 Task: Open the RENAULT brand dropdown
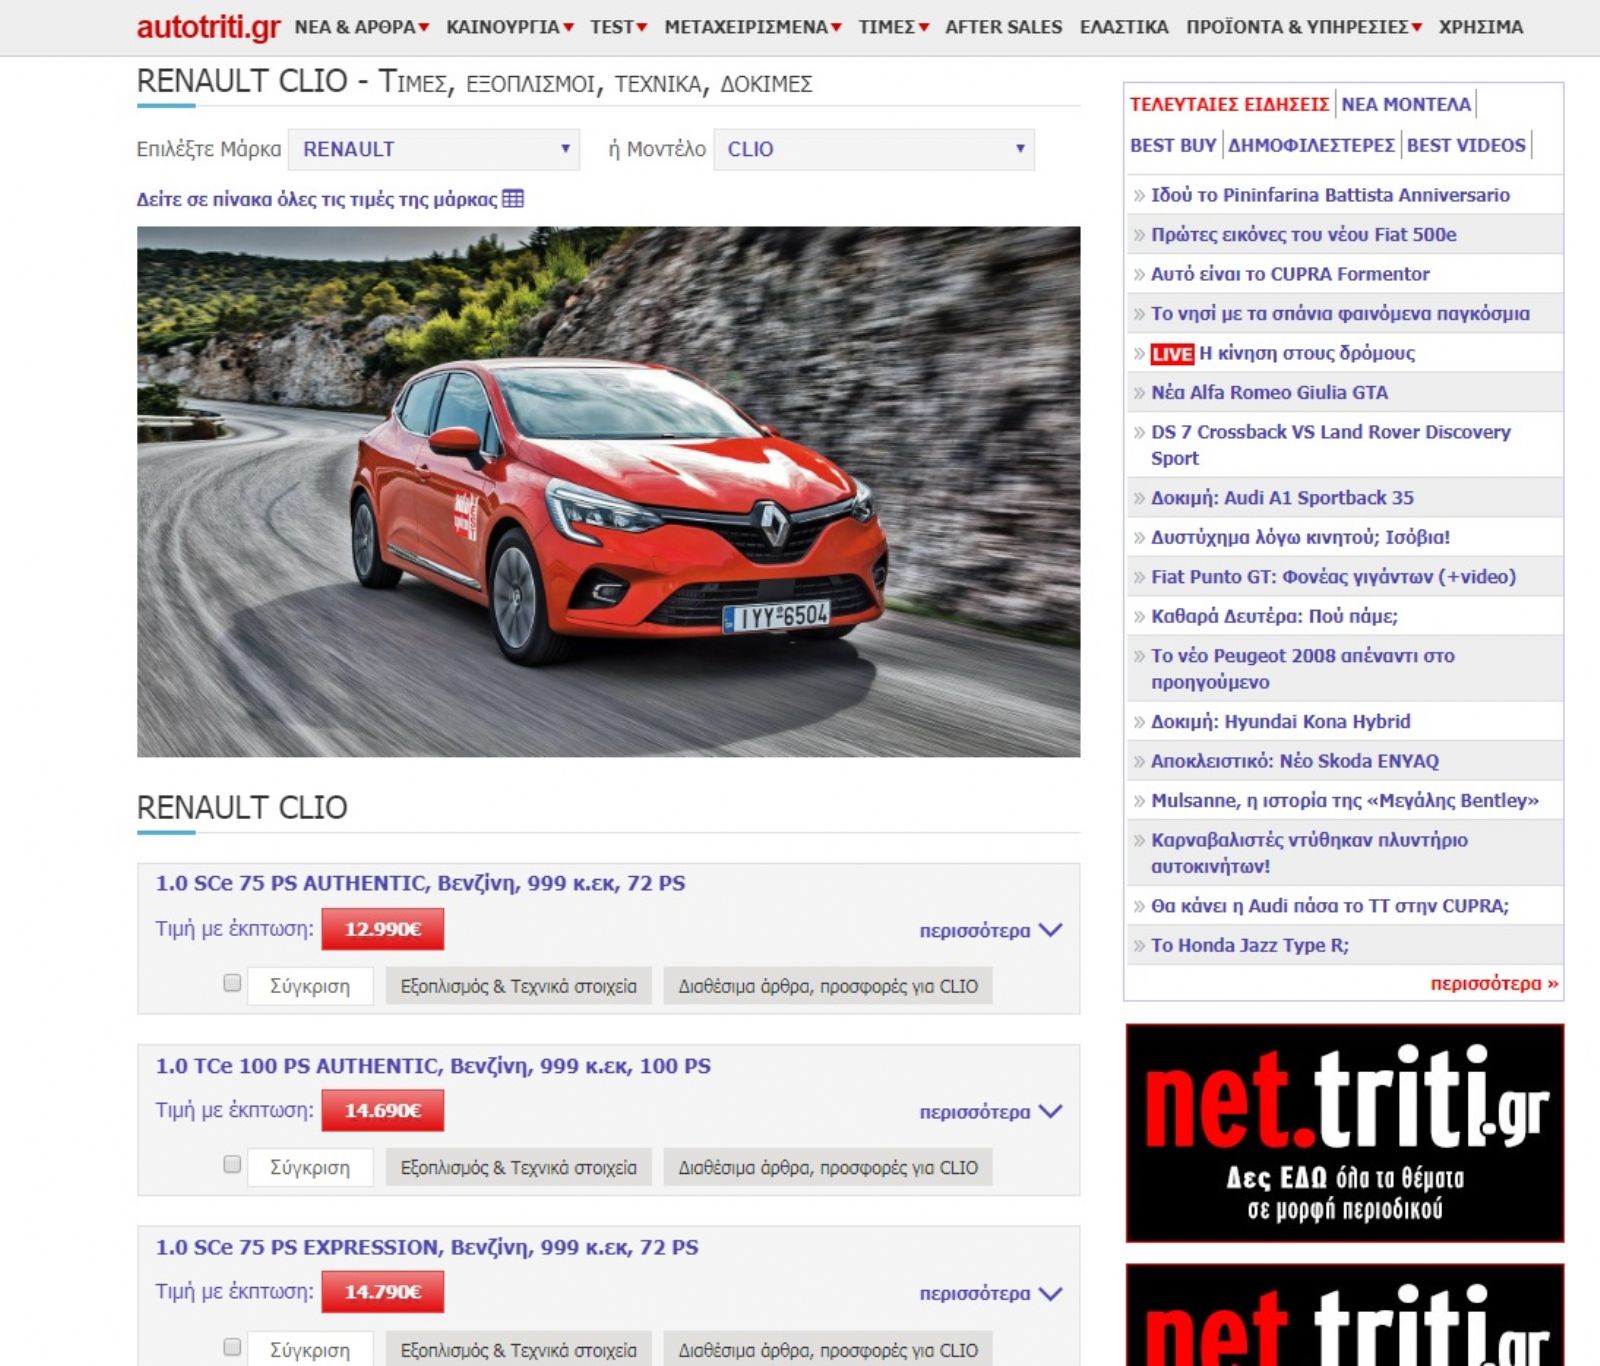(x=434, y=149)
